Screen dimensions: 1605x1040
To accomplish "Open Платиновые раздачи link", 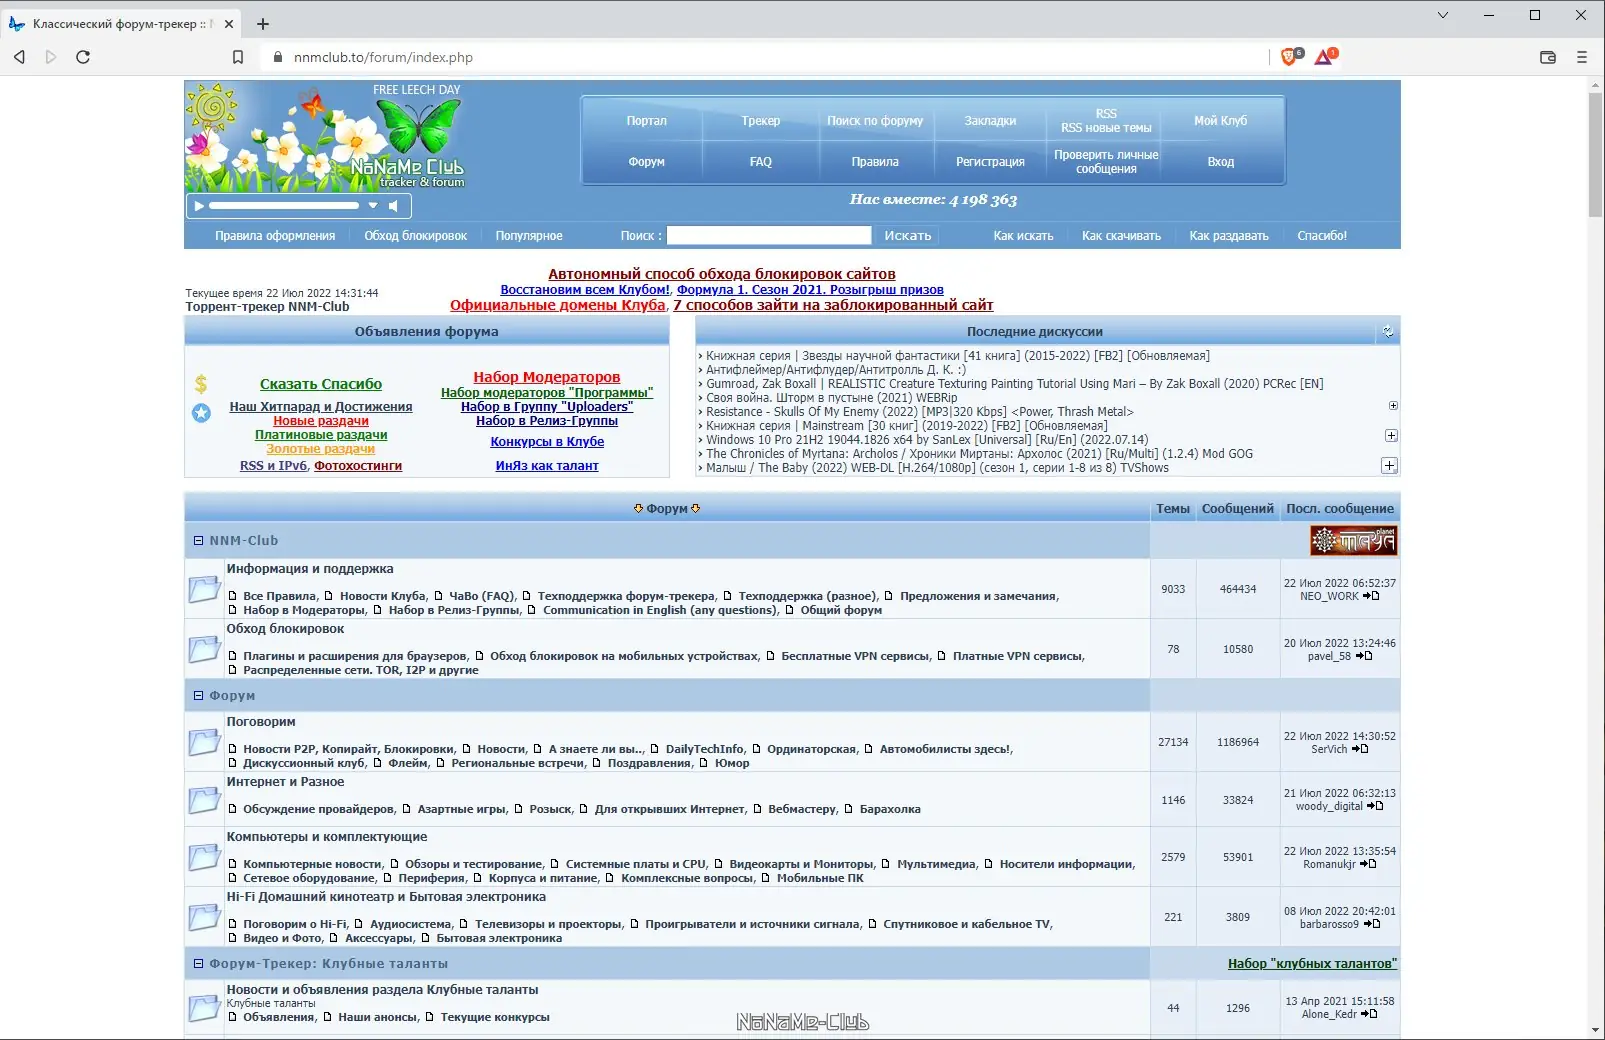I will [x=321, y=434].
